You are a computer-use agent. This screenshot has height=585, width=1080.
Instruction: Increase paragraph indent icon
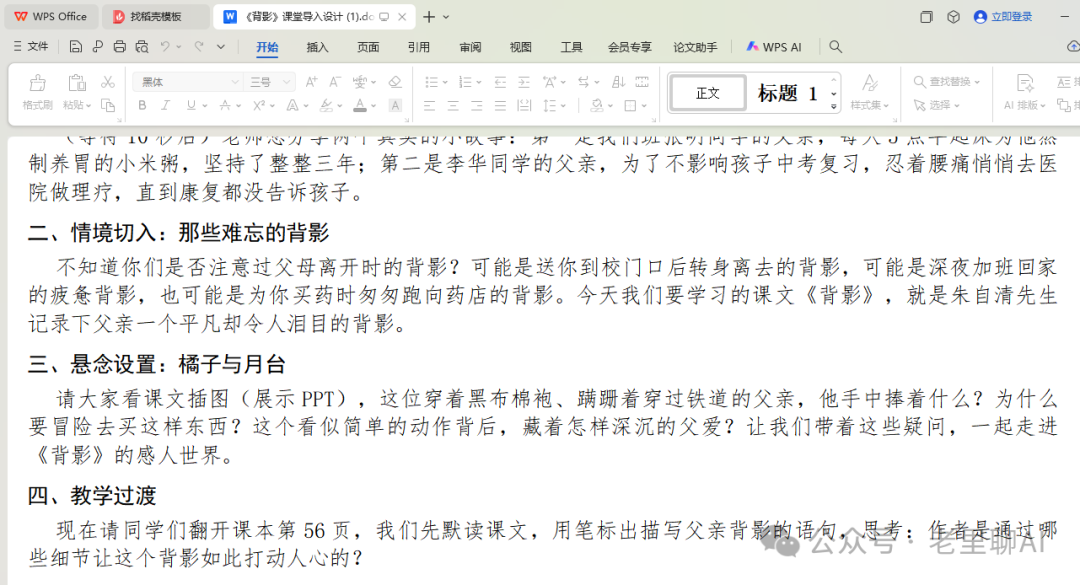(524, 82)
